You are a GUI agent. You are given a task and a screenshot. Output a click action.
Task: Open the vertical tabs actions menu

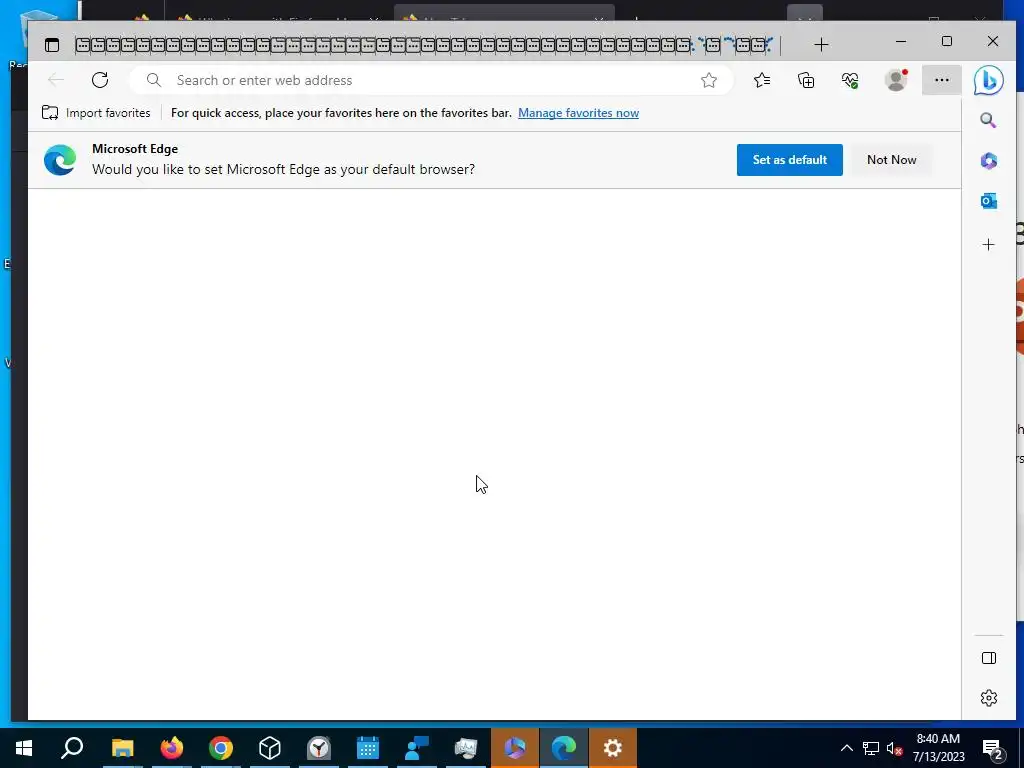pos(52,44)
